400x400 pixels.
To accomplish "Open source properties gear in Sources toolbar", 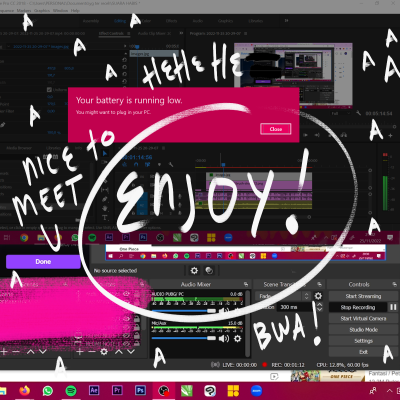I will [x=104, y=352].
